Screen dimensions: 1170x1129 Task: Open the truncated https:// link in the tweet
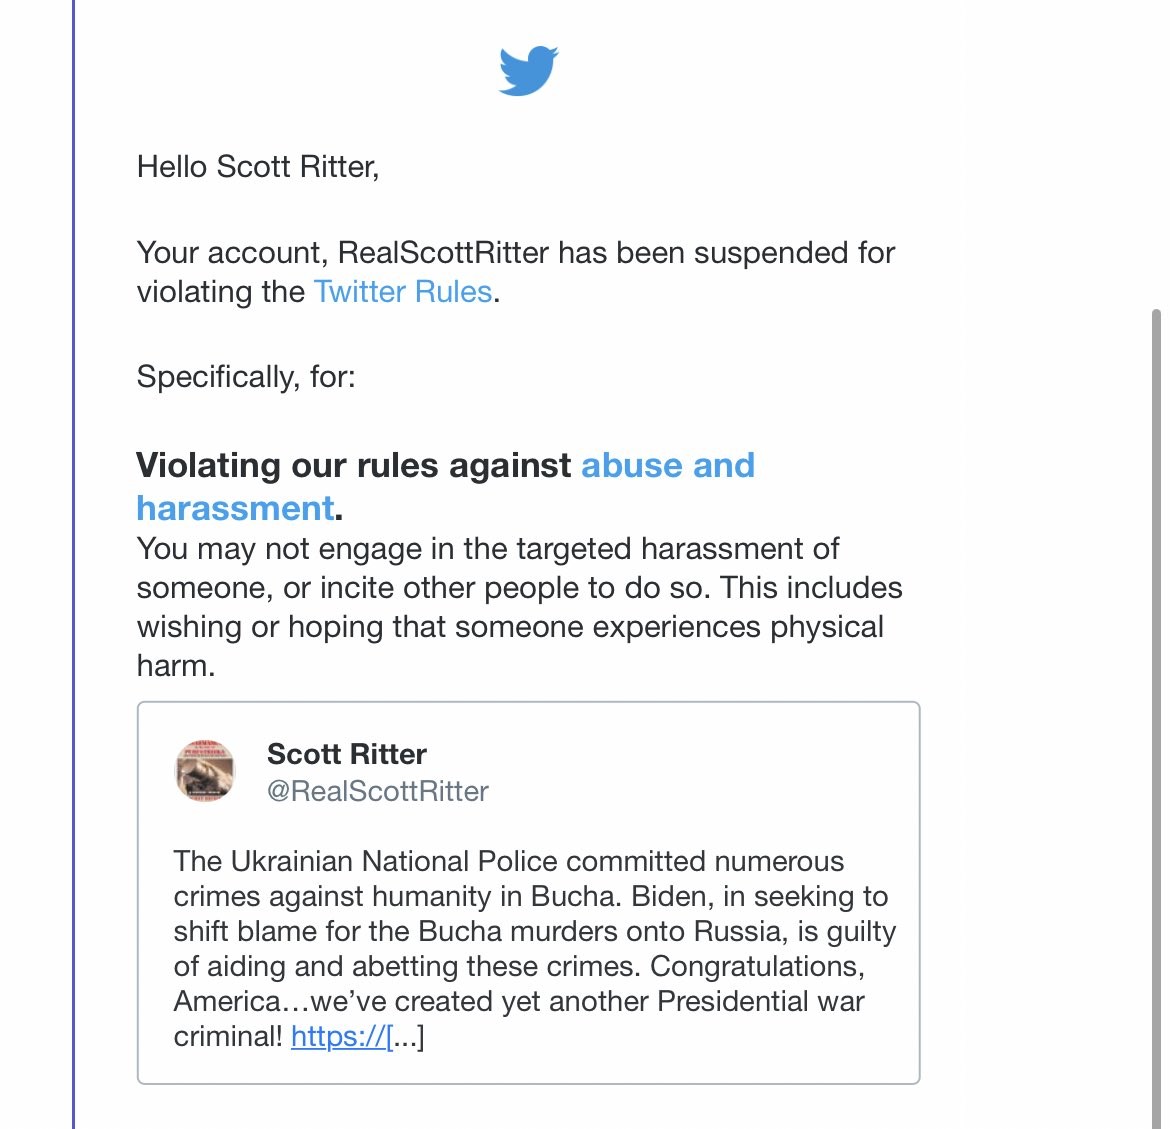(338, 1037)
